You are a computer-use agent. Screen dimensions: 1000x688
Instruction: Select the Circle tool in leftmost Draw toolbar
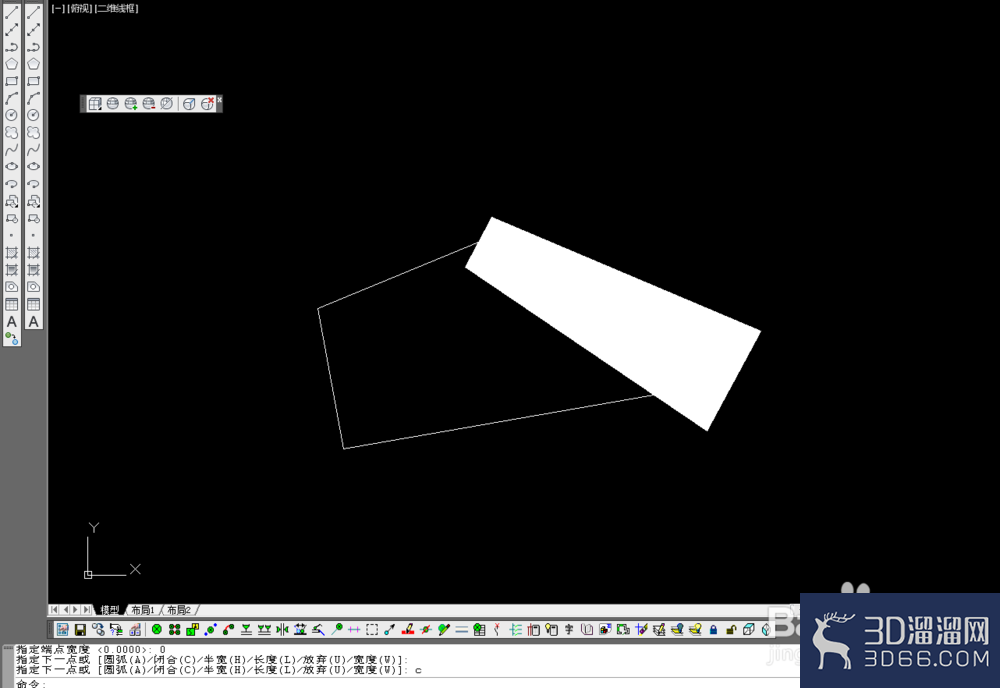tap(11, 115)
